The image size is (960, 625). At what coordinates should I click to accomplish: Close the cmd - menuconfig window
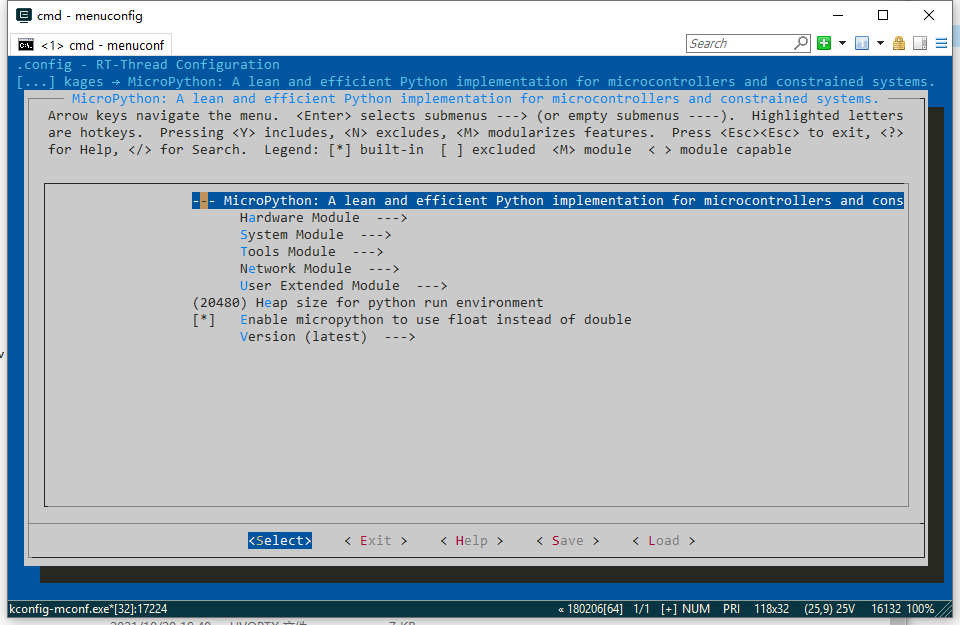(929, 15)
